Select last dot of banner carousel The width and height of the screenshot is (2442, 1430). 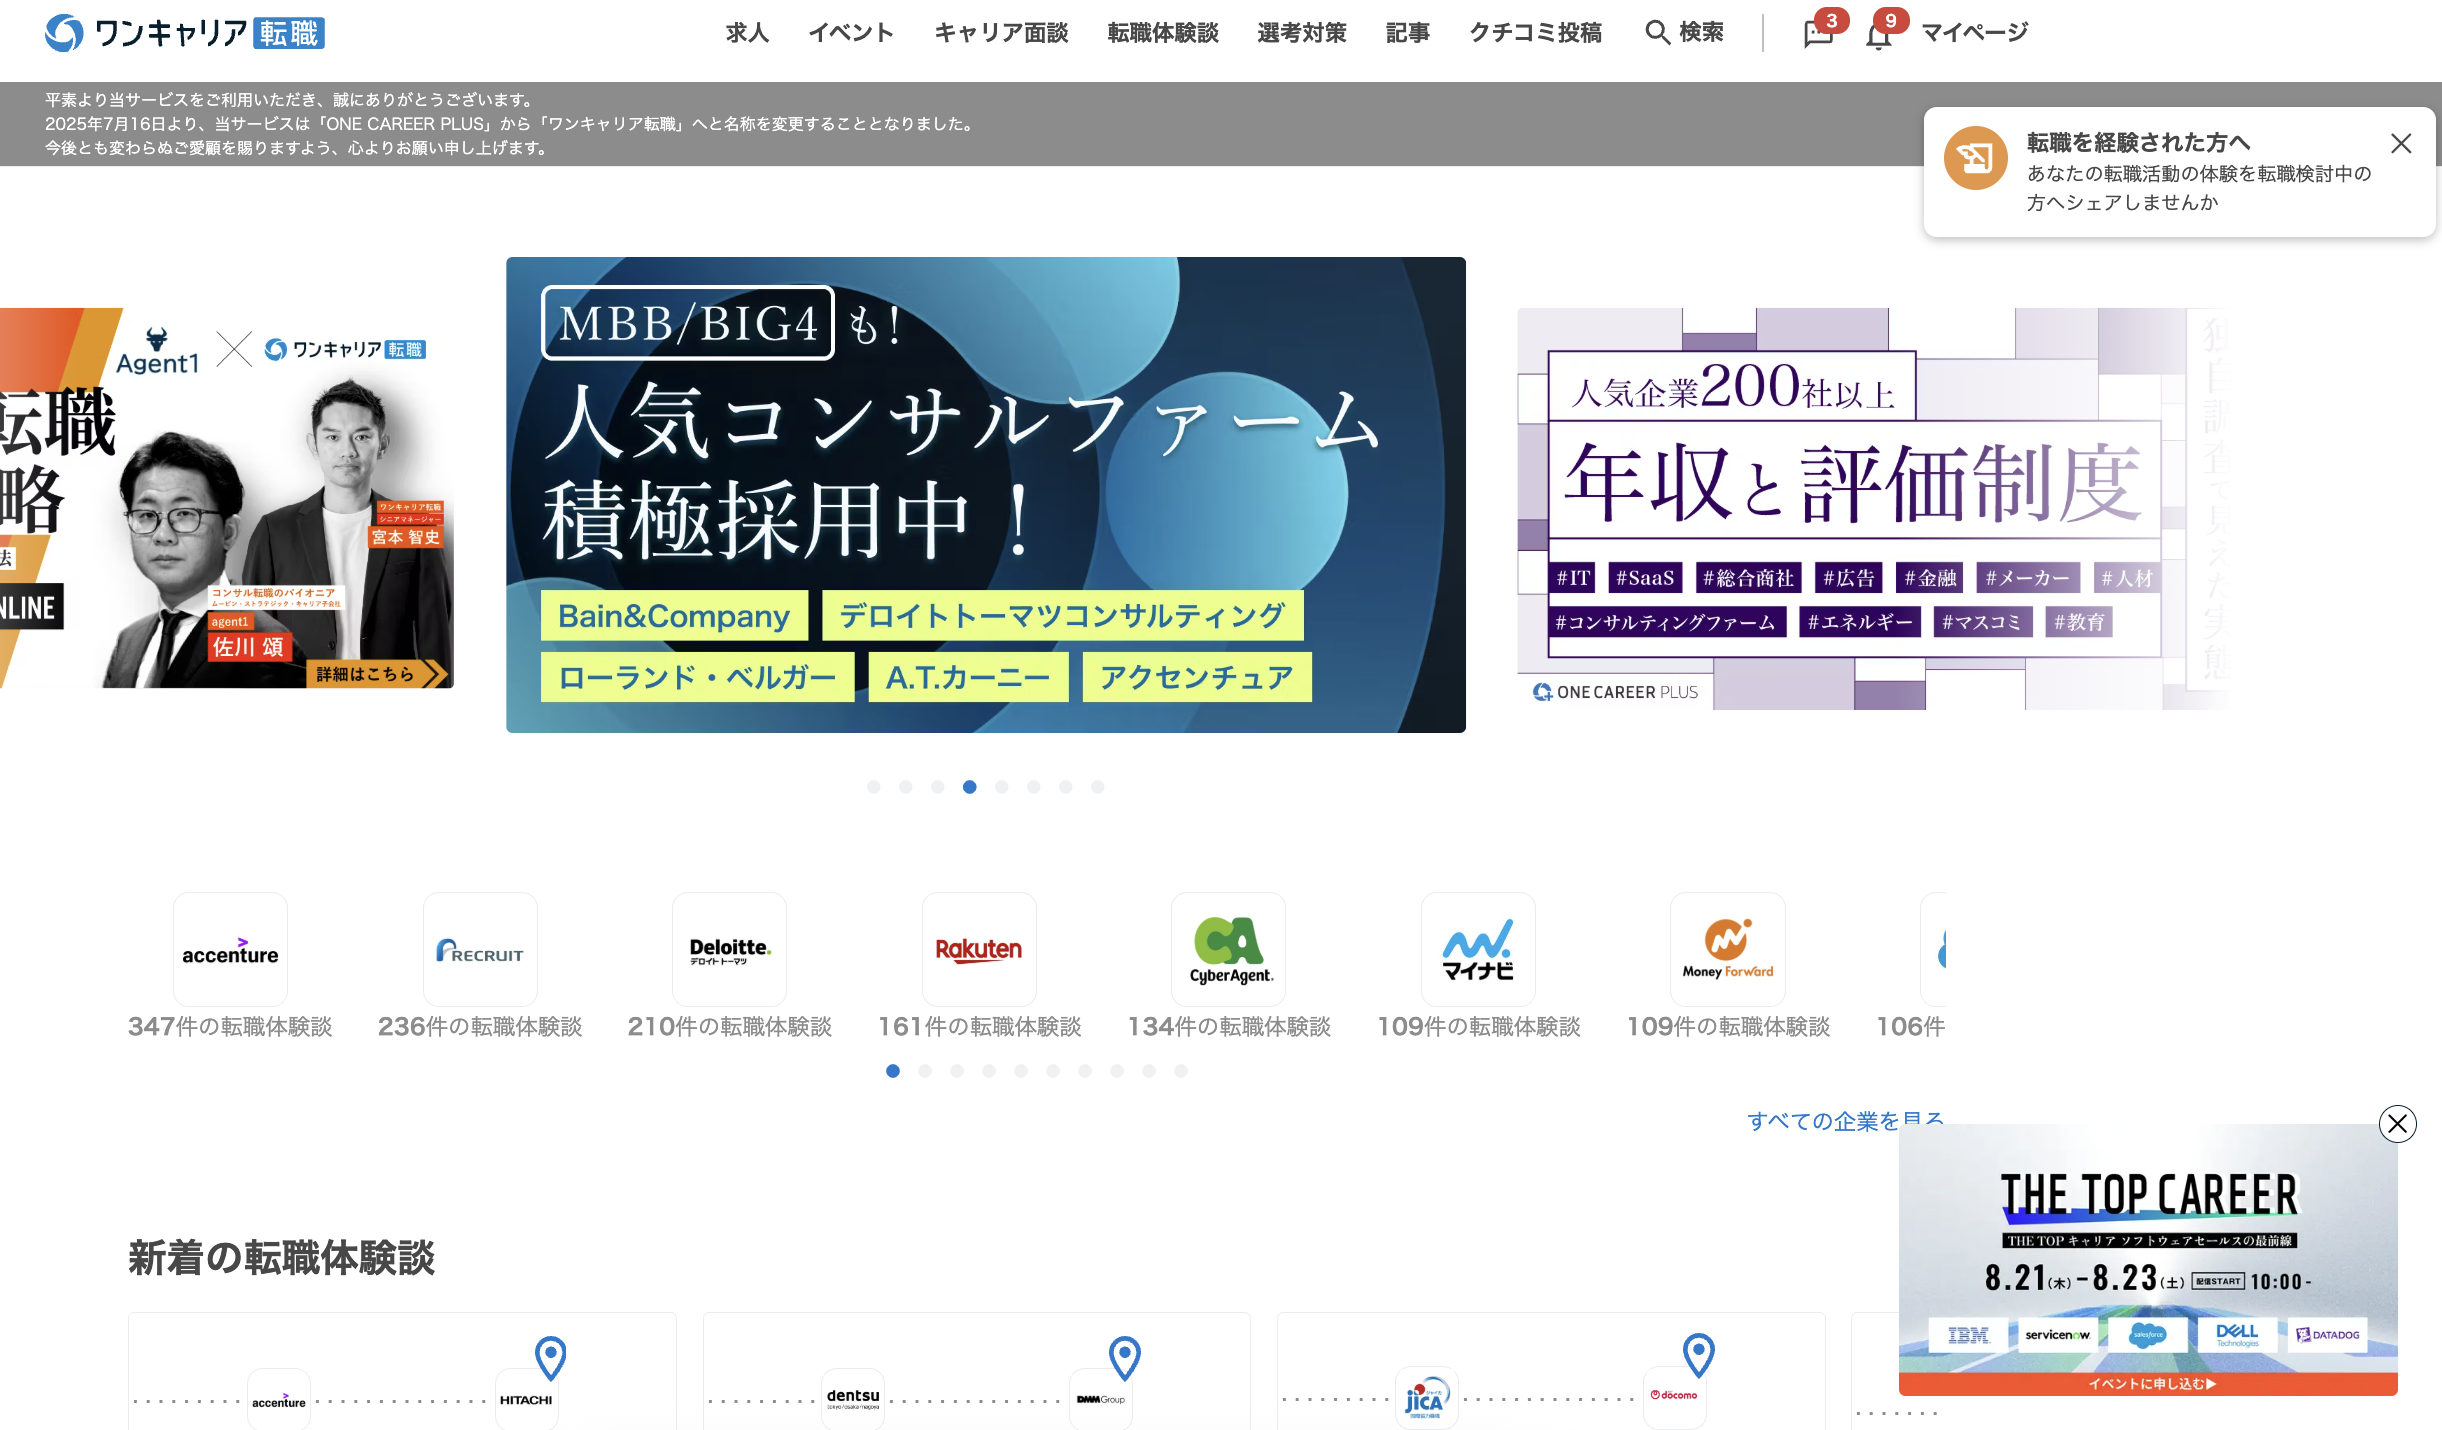click(x=1097, y=787)
